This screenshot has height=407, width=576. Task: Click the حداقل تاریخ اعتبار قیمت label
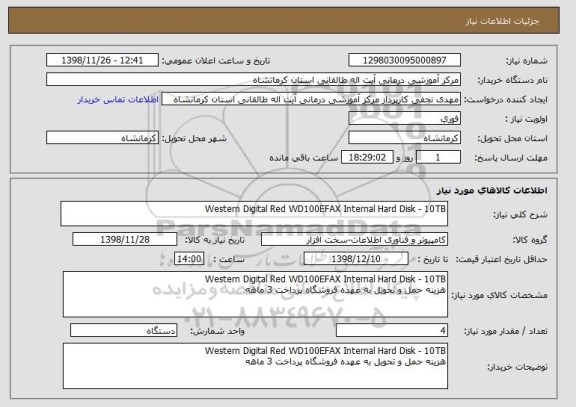pyautogui.click(x=502, y=260)
